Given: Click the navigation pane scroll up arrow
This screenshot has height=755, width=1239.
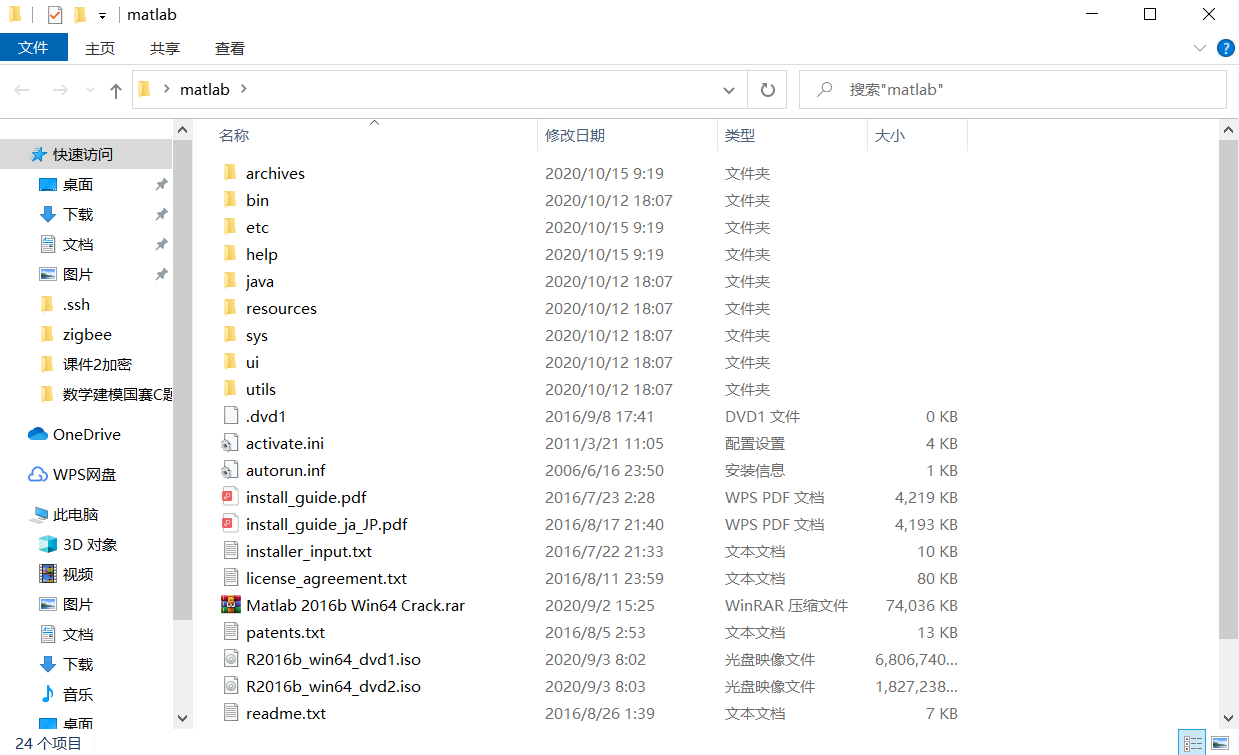Looking at the screenshot, I should [182, 130].
